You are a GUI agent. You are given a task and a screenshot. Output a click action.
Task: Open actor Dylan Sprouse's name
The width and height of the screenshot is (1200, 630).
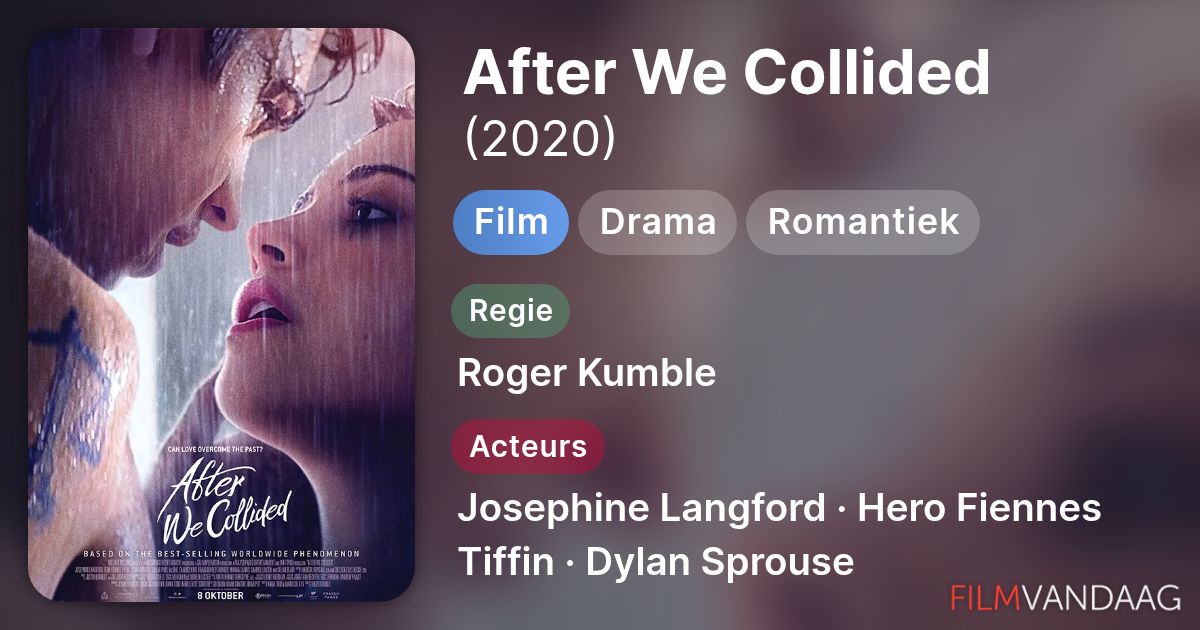720,562
